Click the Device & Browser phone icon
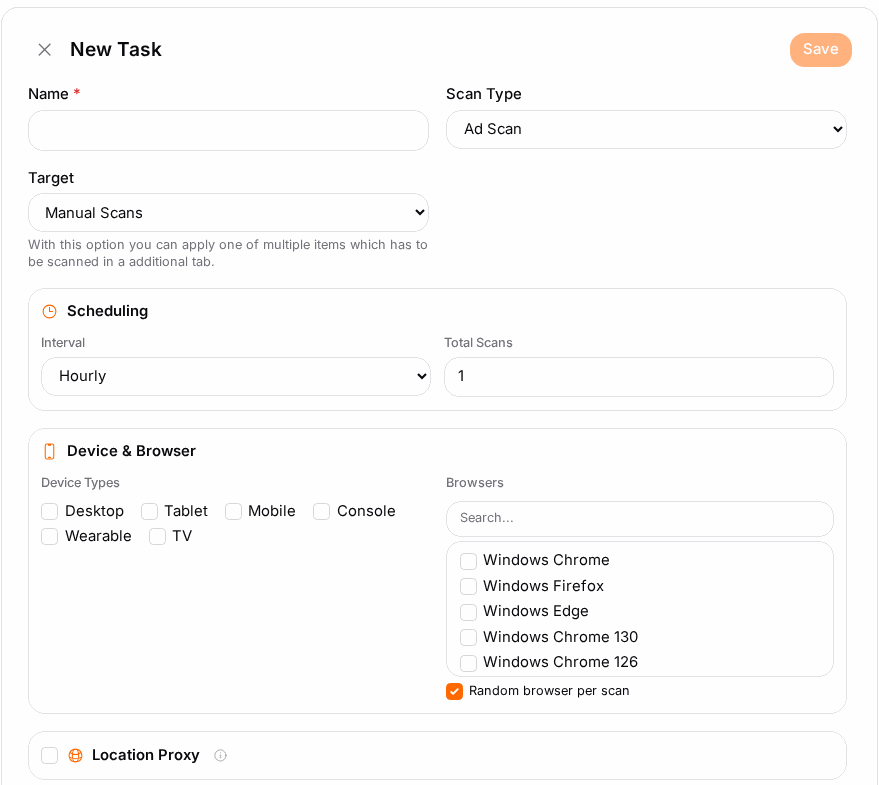Image resolution: width=879 pixels, height=785 pixels. 49,451
